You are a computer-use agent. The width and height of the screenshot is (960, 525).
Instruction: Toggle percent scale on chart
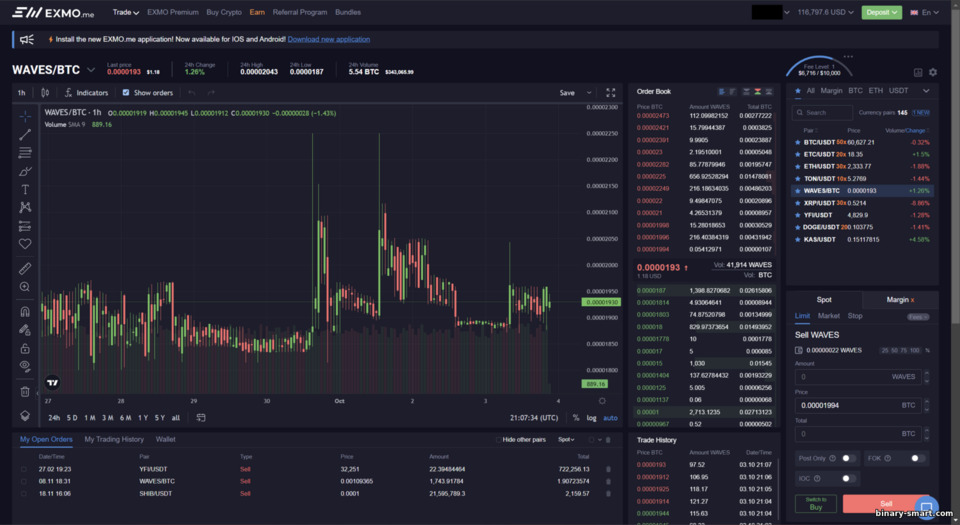point(576,418)
